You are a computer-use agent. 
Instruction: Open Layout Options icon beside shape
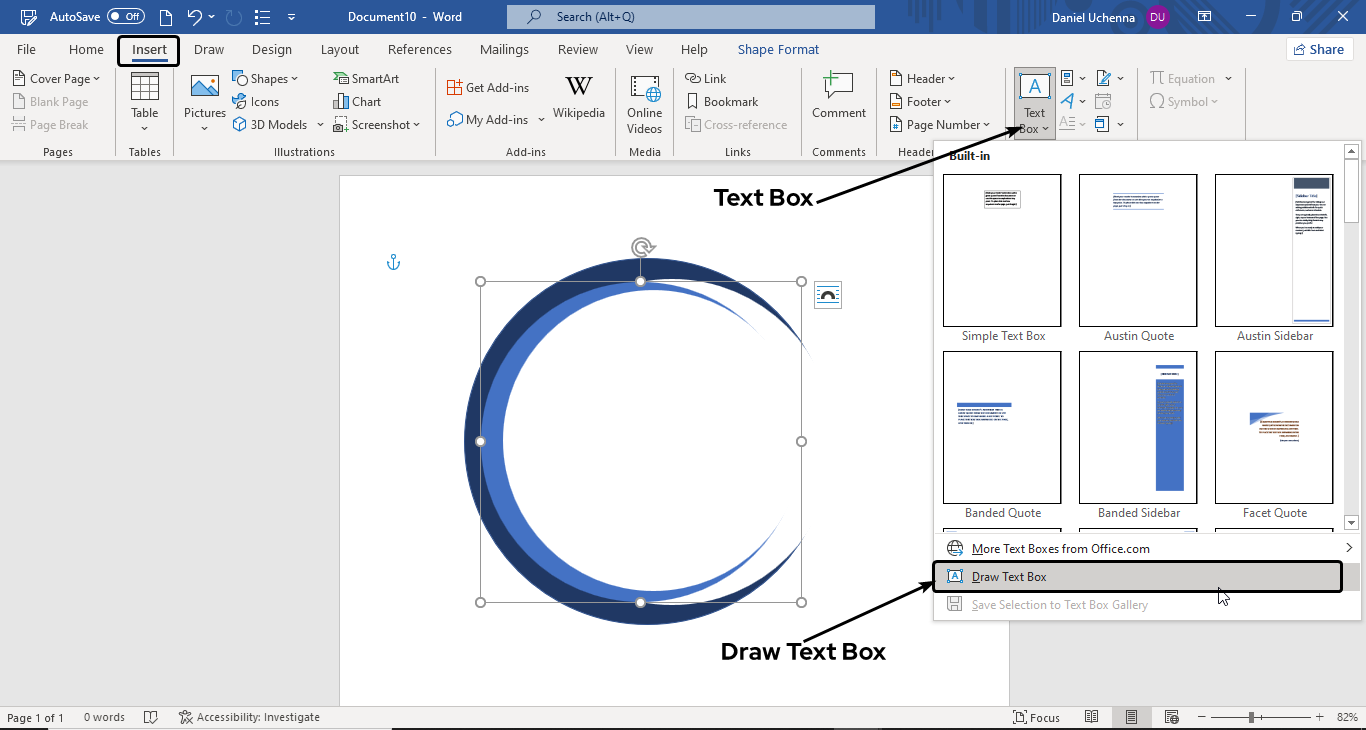click(x=828, y=295)
